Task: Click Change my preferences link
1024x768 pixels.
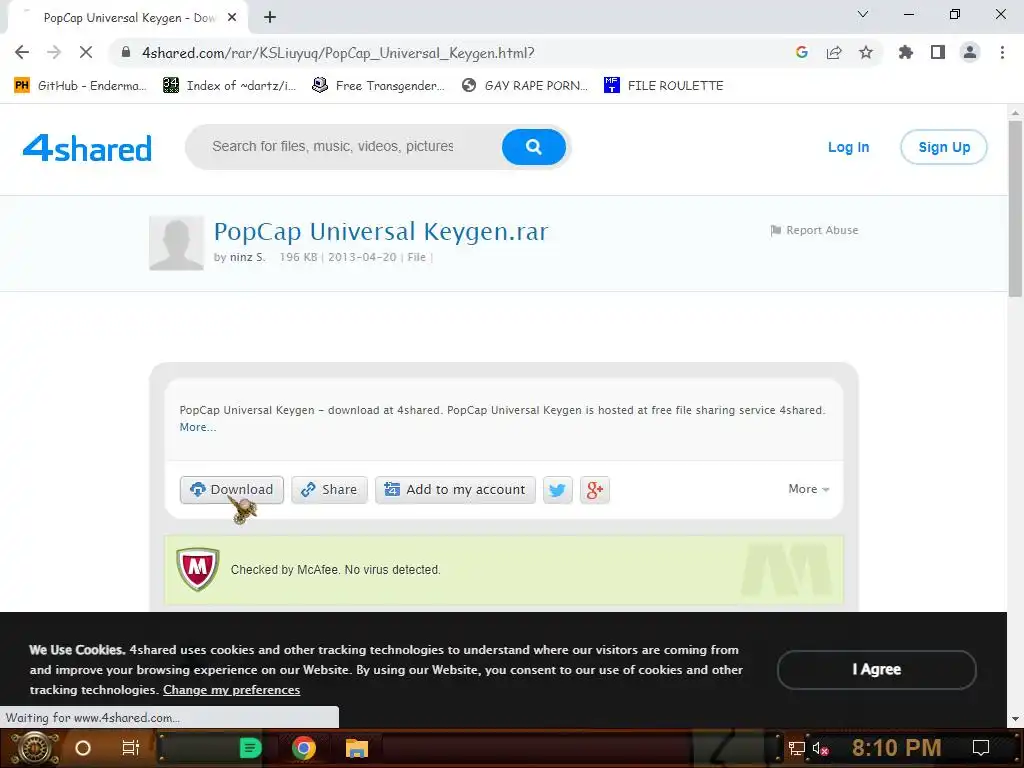Action: point(231,690)
